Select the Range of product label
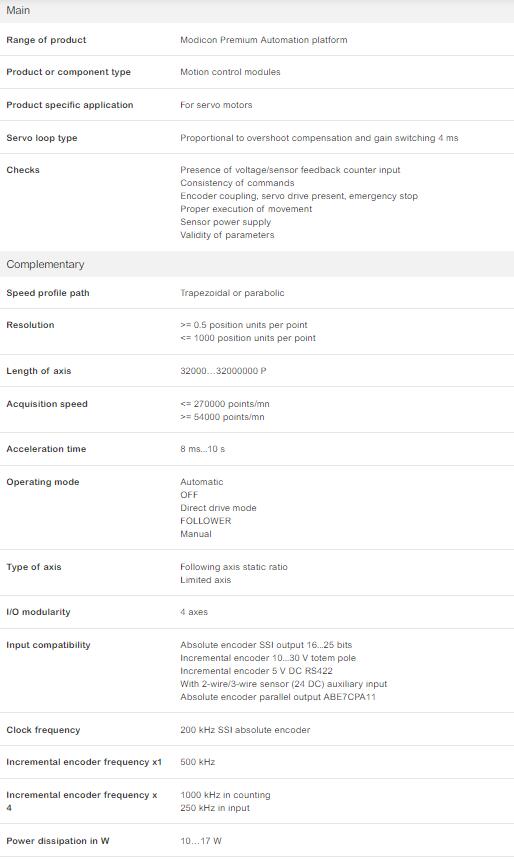 point(46,40)
